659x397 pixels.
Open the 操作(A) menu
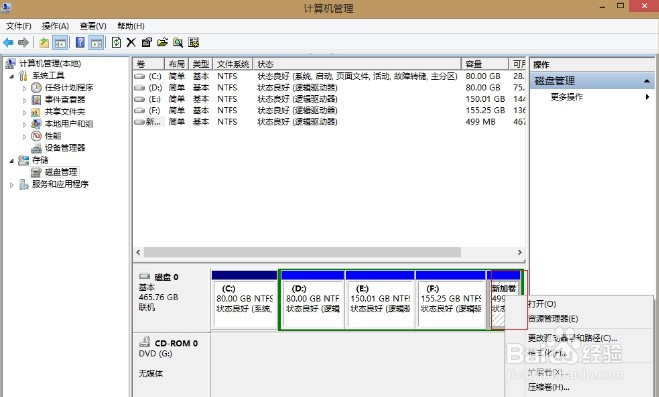pyautogui.click(x=55, y=26)
